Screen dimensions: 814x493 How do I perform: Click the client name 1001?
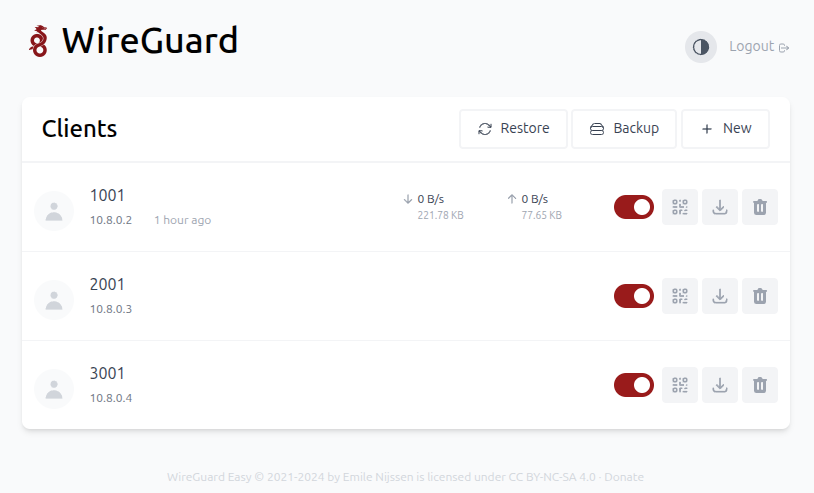[x=107, y=195]
